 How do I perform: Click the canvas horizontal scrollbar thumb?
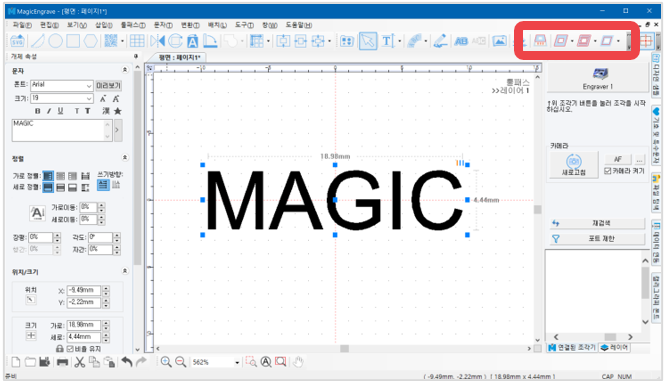tap(345, 349)
